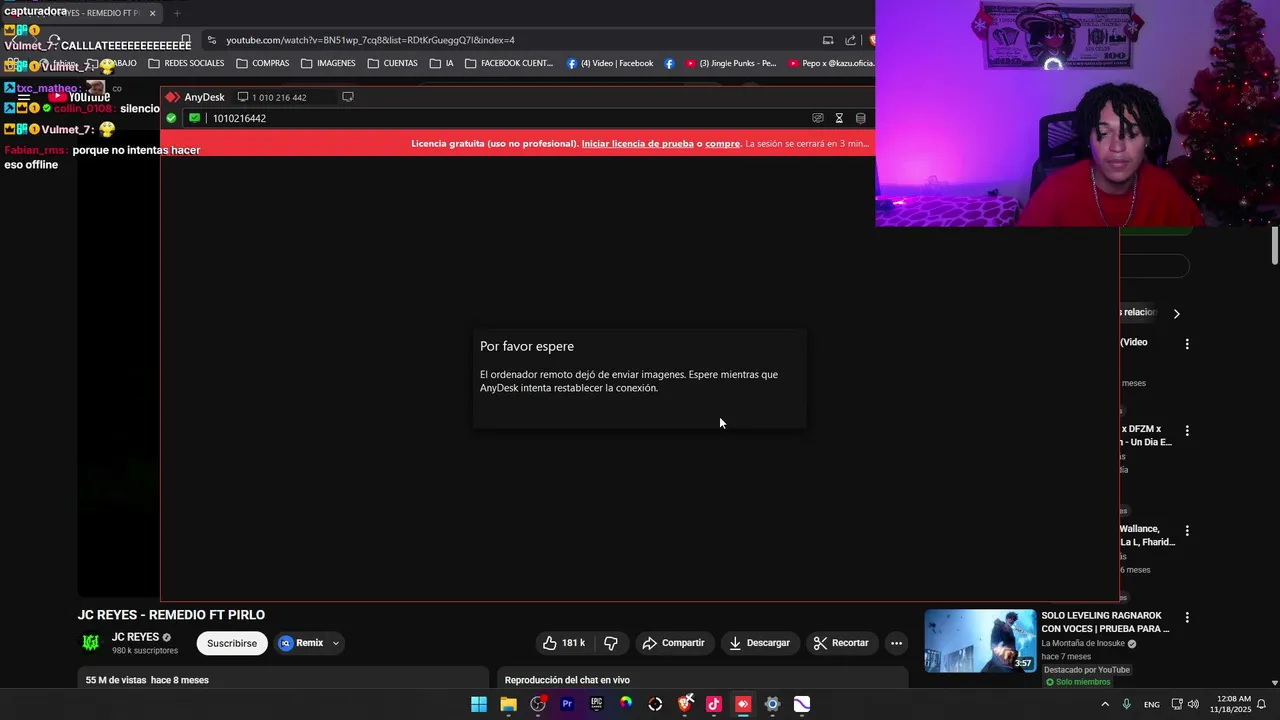This screenshot has height=720, width=1280.
Task: Open SOLO LEVELING RAGNAROK video thumbnail
Action: tap(980, 641)
